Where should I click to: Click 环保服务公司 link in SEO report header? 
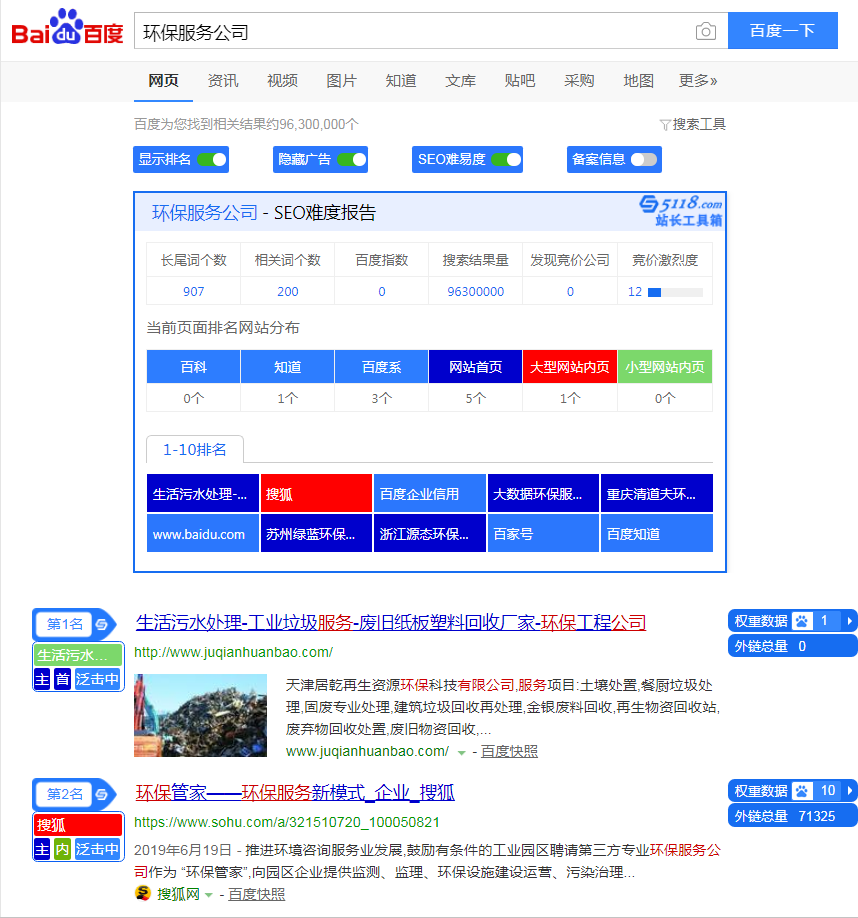(205, 213)
